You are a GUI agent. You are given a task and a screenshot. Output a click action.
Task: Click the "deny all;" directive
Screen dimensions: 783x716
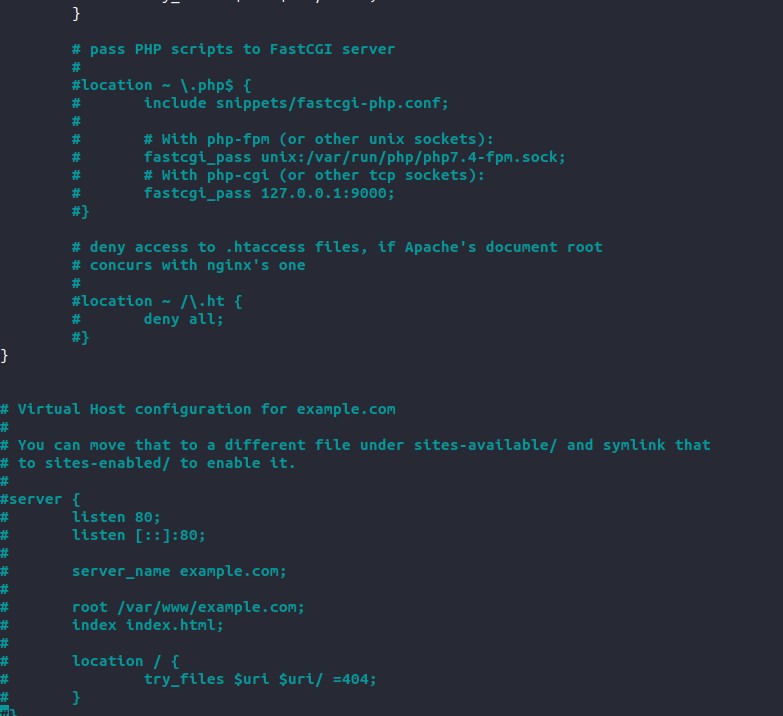coord(184,319)
